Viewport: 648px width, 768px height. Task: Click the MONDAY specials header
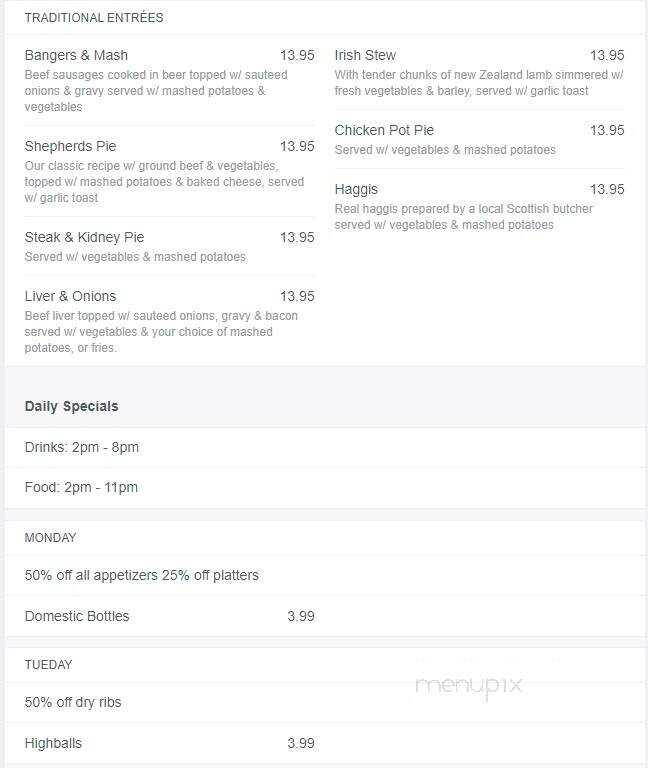click(x=50, y=538)
